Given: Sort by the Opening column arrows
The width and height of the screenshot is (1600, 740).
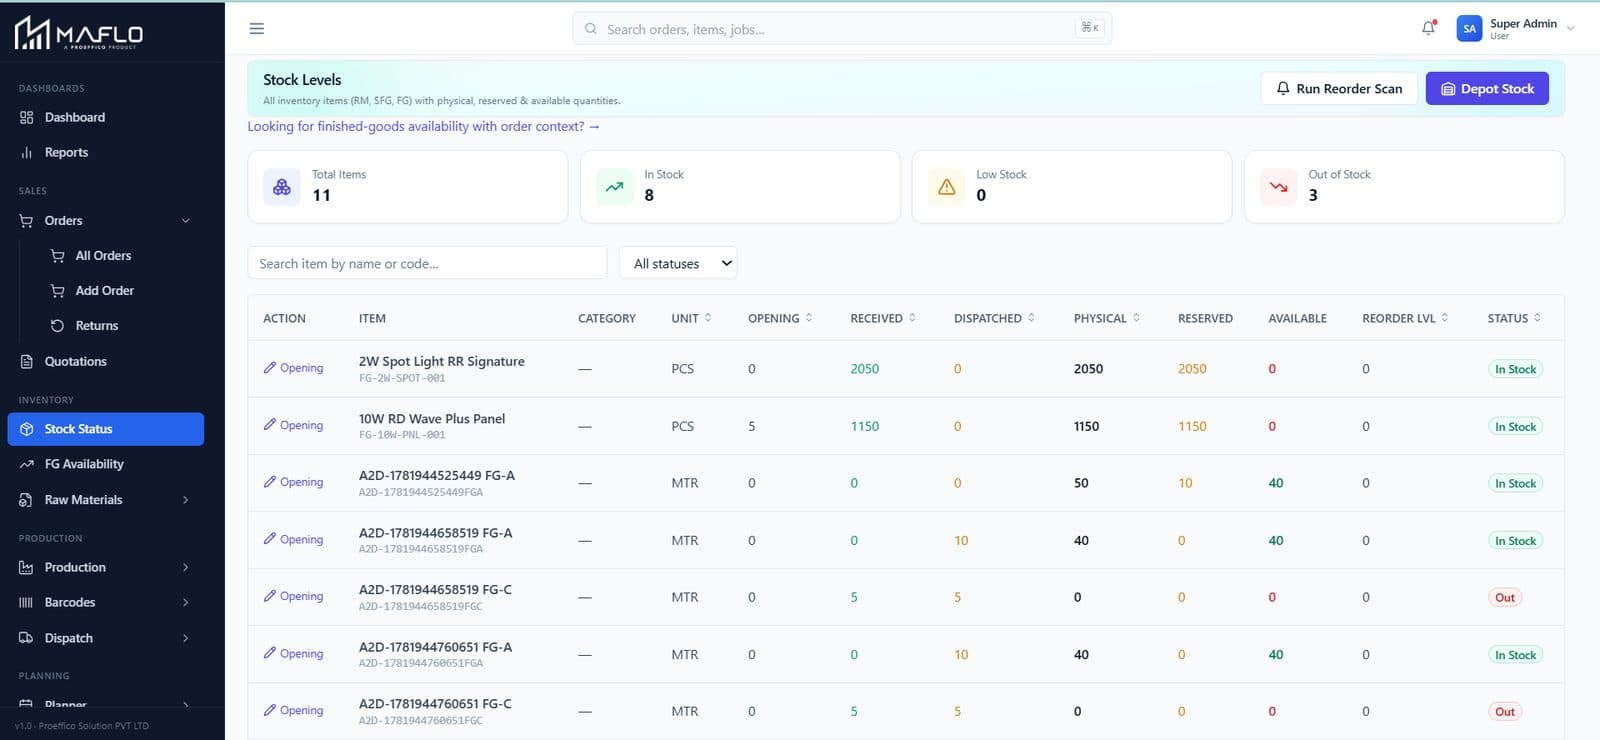Looking at the screenshot, I should [x=809, y=318].
